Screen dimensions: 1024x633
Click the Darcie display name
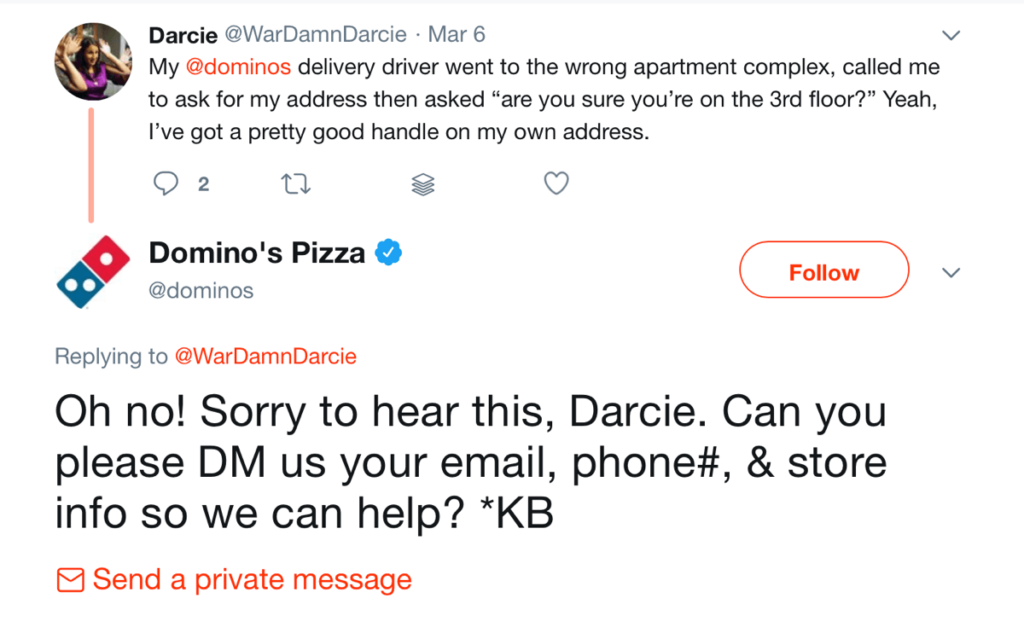(x=183, y=35)
